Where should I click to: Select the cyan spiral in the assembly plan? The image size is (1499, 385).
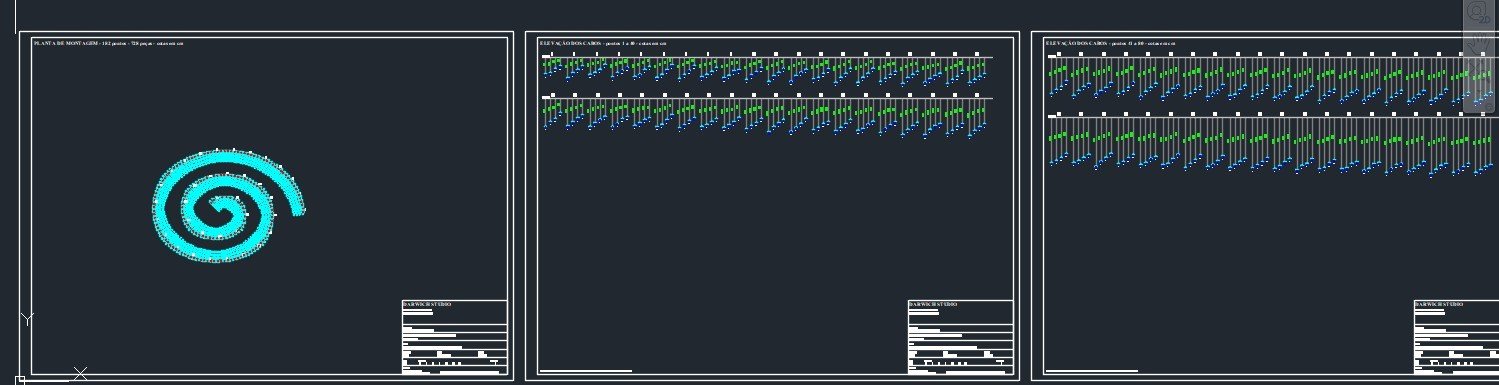[229, 206]
